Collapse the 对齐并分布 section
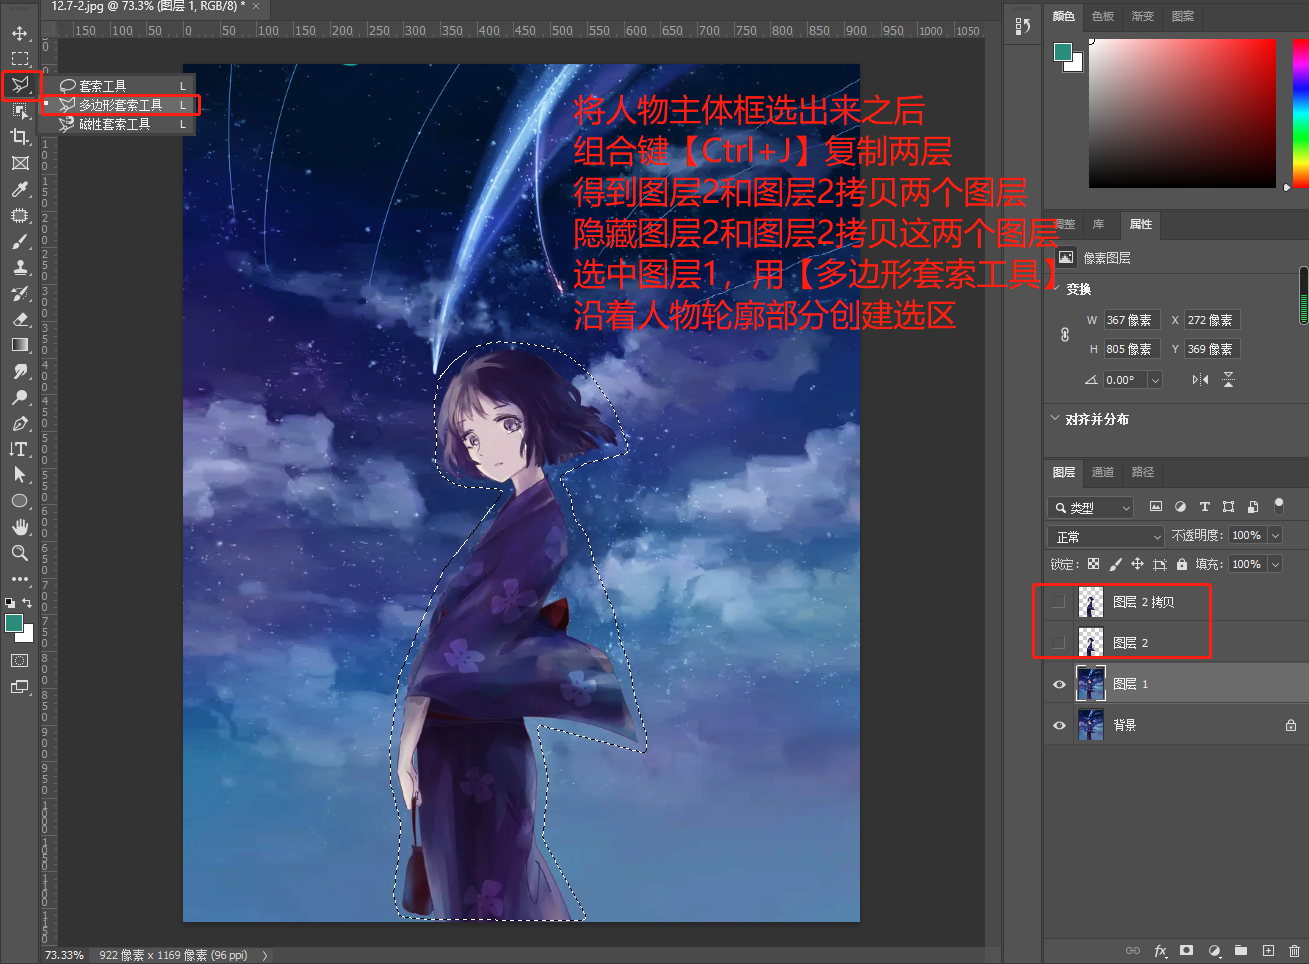The width and height of the screenshot is (1309, 964). coord(1055,418)
